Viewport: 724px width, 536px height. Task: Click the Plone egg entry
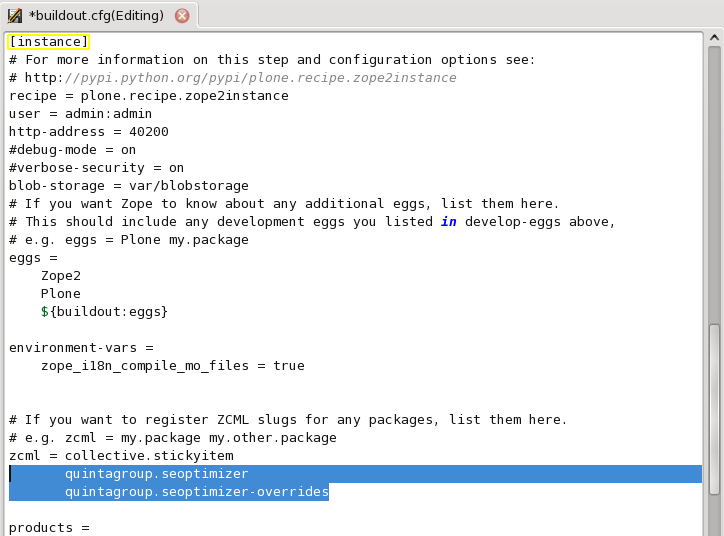pos(61,294)
